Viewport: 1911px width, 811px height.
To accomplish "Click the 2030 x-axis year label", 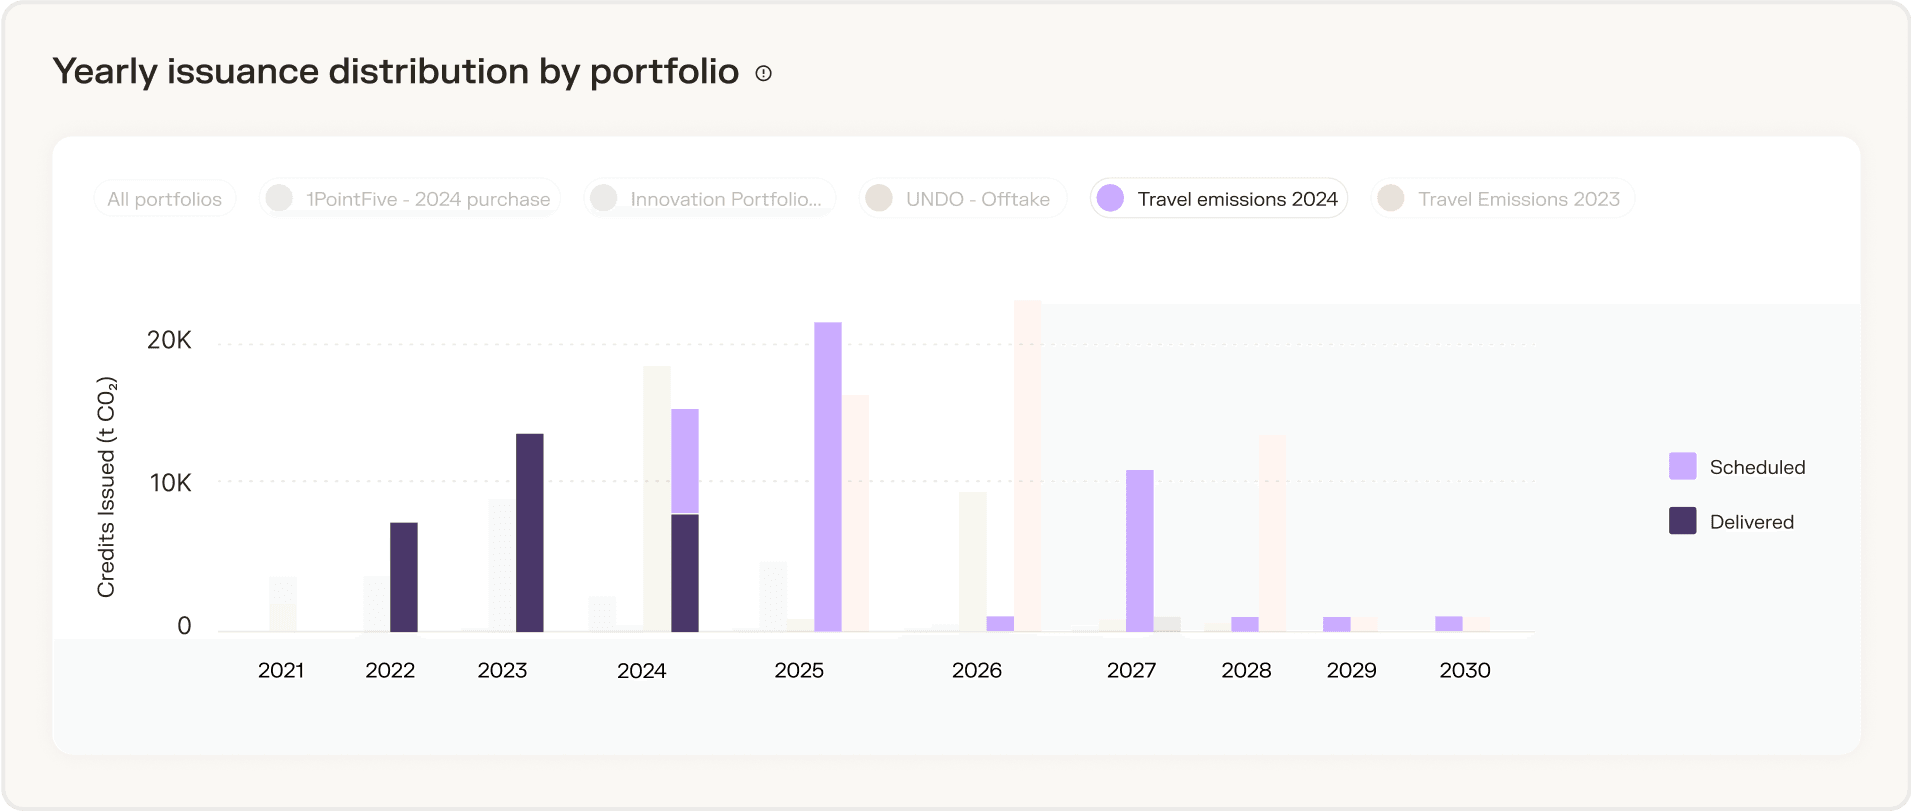I will 1464,670.
